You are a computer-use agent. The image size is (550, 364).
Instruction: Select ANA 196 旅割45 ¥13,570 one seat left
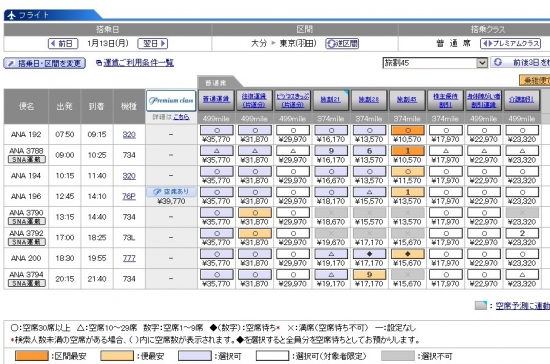(x=407, y=192)
